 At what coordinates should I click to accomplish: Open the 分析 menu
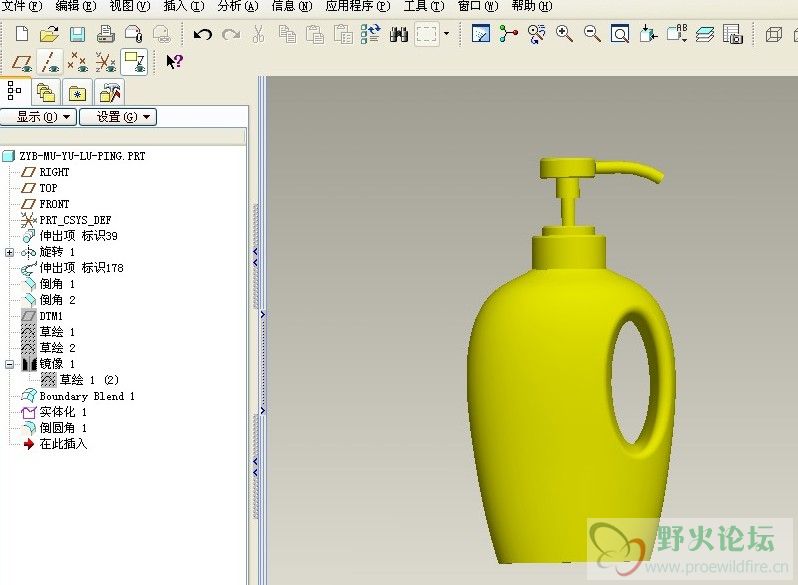tap(237, 6)
